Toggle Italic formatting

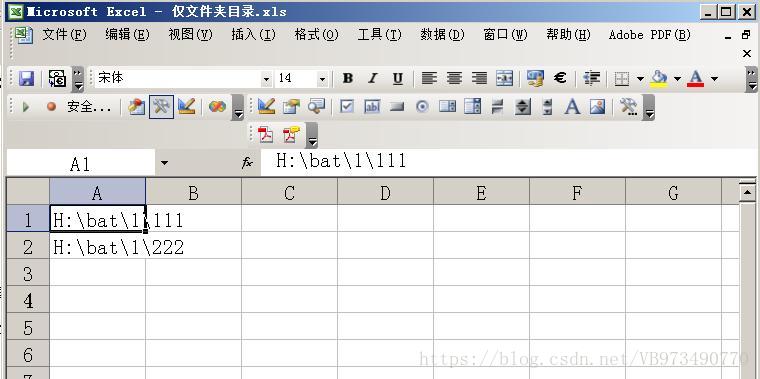pyautogui.click(x=372, y=78)
